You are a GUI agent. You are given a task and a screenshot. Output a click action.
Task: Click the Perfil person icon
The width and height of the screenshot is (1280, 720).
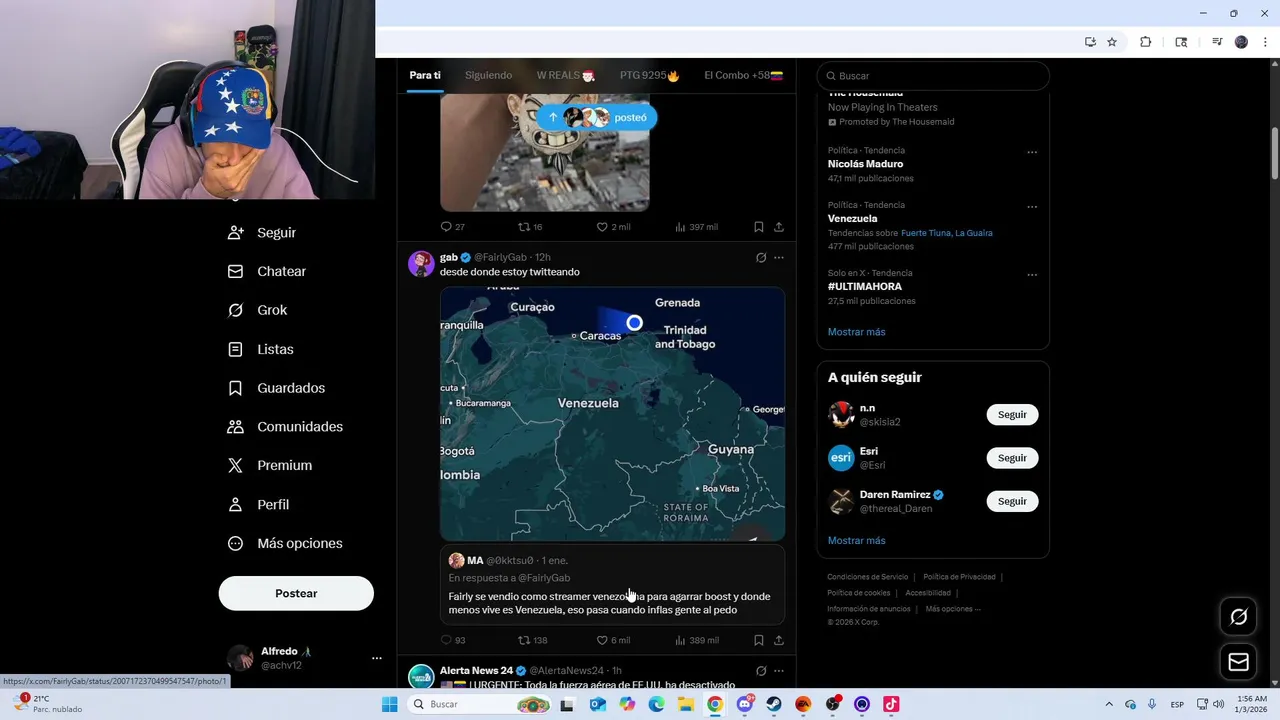pos(235,504)
